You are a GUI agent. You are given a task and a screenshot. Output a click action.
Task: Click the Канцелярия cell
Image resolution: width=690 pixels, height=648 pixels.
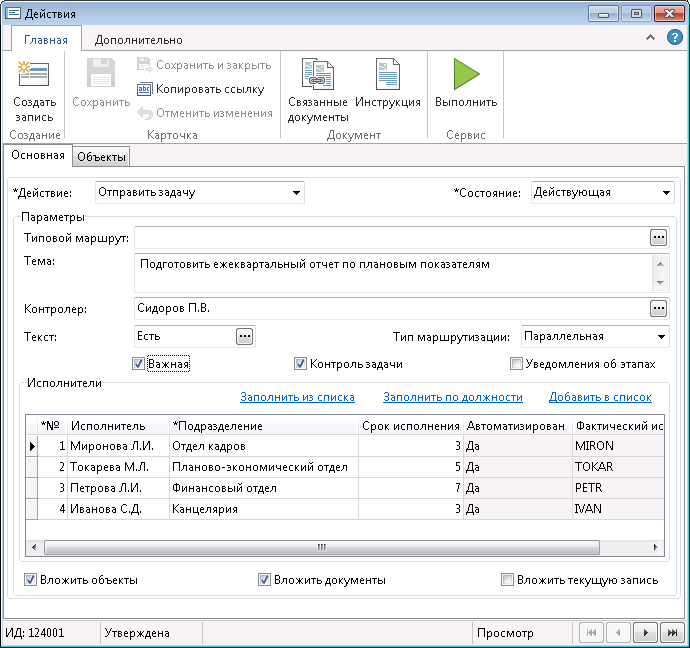point(264,509)
